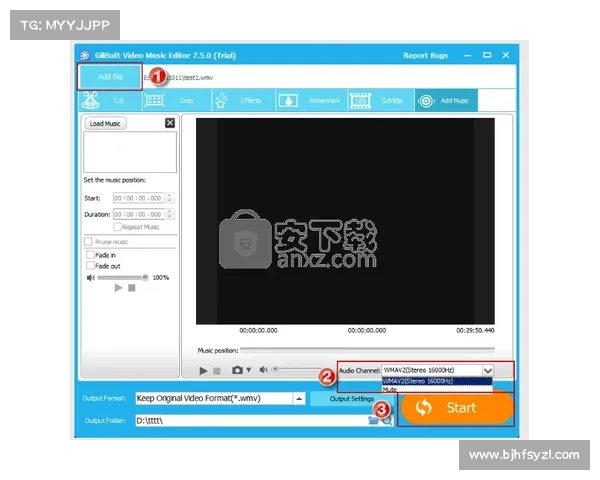Click the video preview area
The height and width of the screenshot is (480, 600).
[345, 221]
